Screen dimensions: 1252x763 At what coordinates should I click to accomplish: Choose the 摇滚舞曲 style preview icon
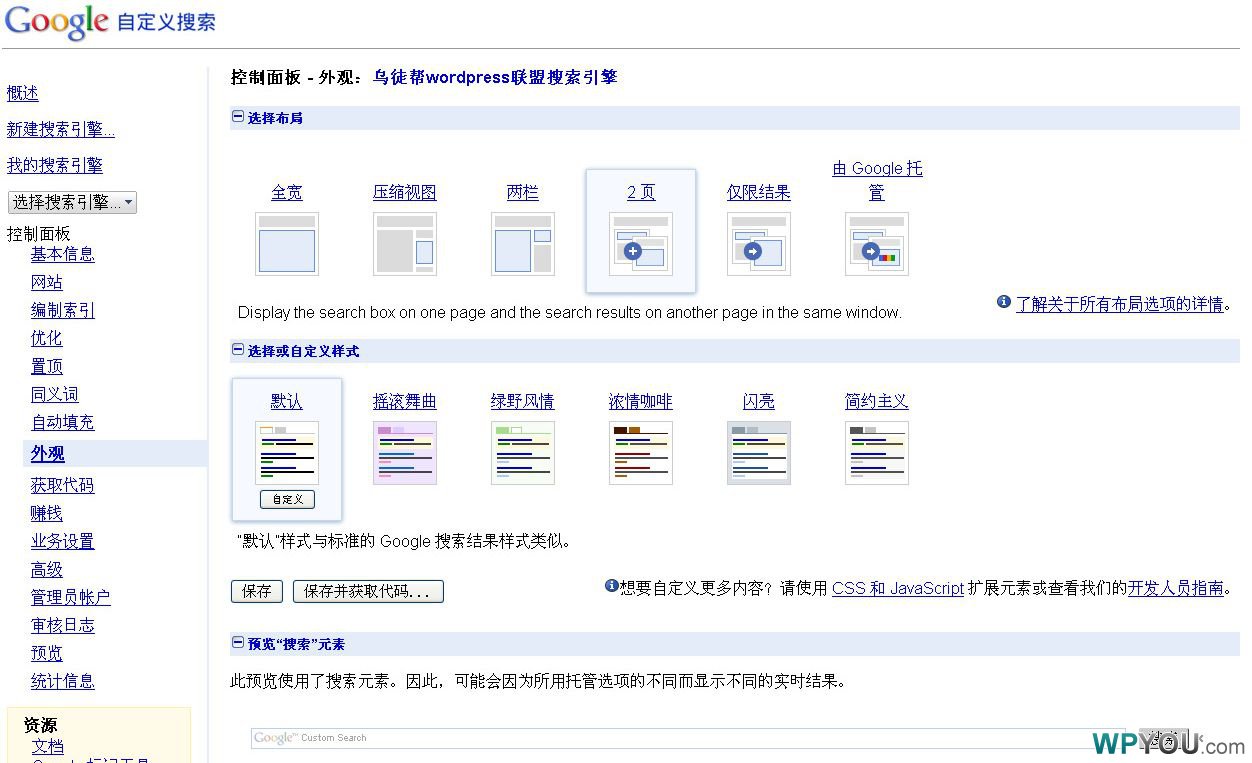point(405,453)
